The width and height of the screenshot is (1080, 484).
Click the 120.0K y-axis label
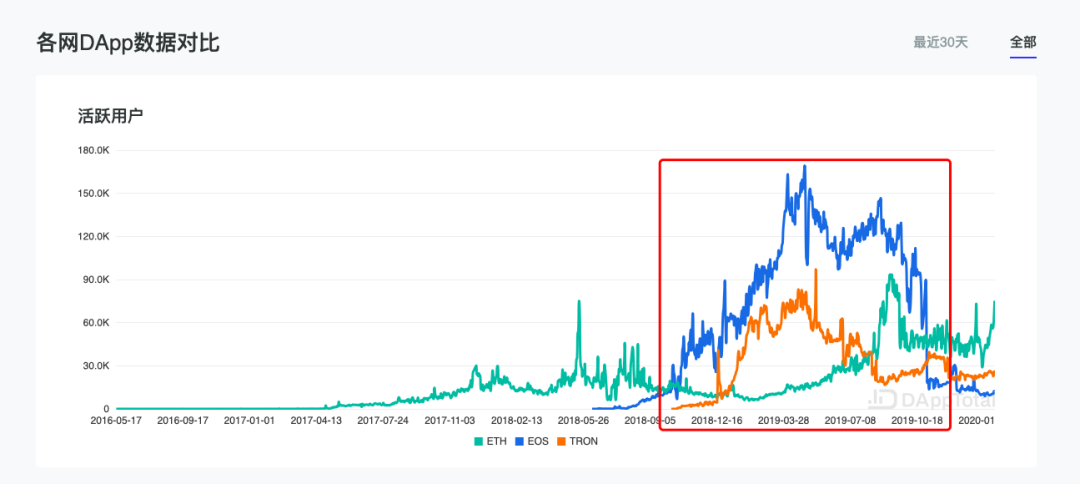[94, 237]
